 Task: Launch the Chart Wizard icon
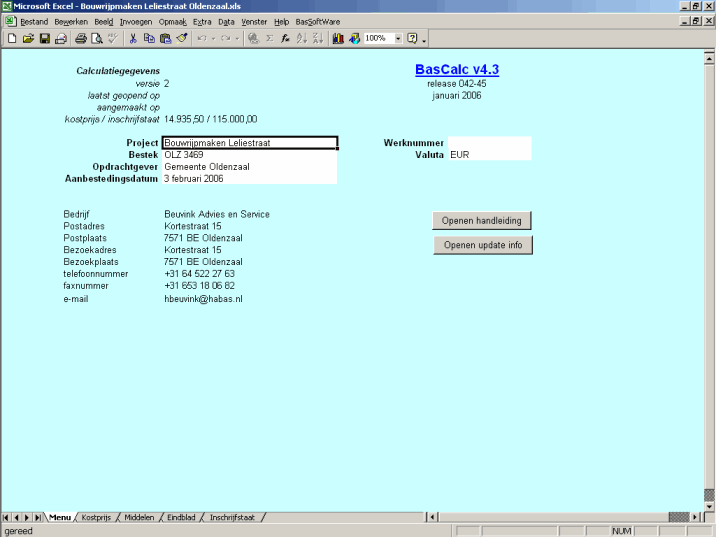338,38
